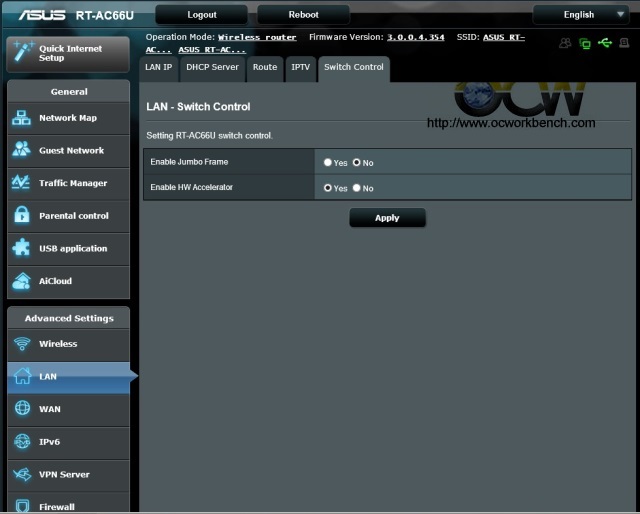Click the ASUS logo
Screen dimensions: 640x514
point(42,15)
